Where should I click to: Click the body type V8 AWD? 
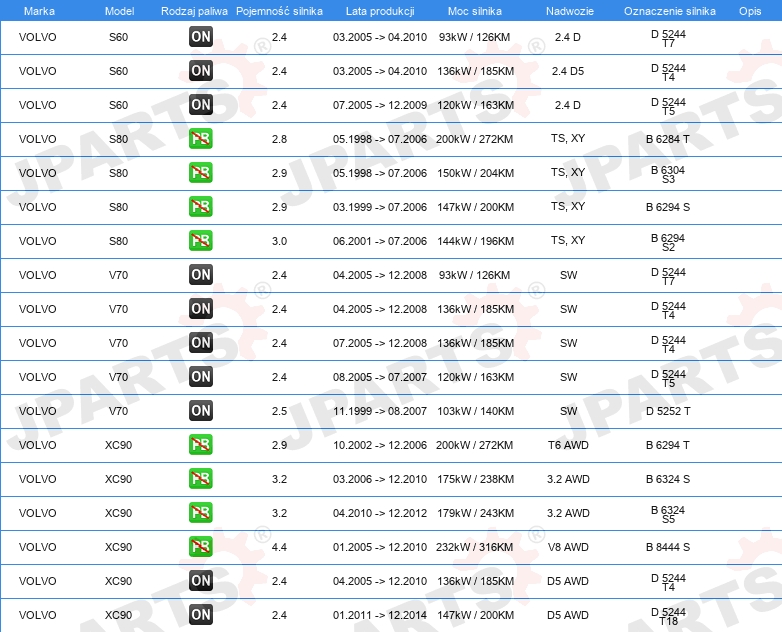pos(568,547)
